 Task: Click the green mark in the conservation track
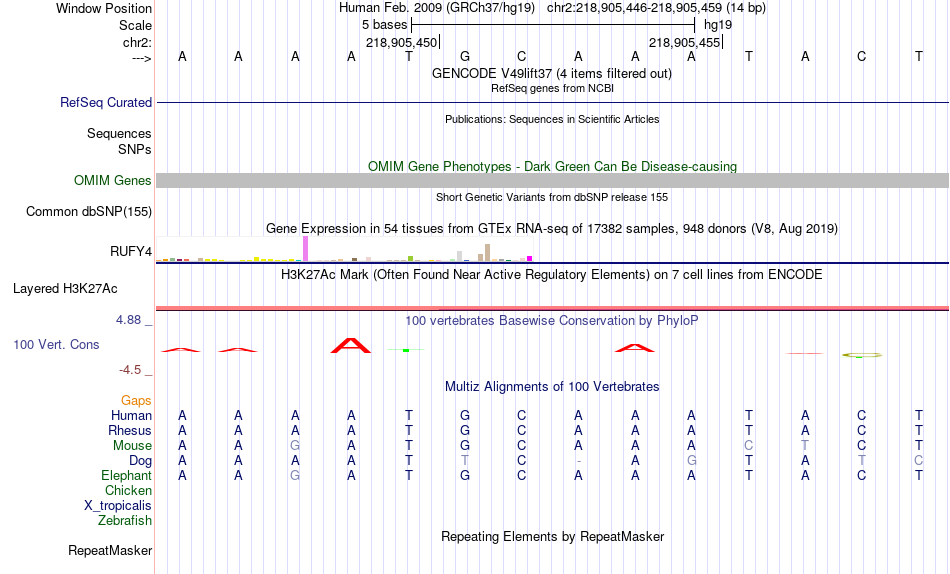406,350
